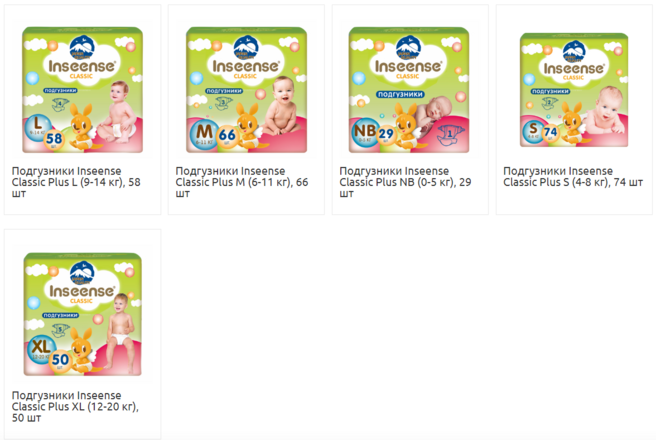Click the S size diaper pack image
The width and height of the screenshot is (656, 440).
pyautogui.click(x=574, y=90)
